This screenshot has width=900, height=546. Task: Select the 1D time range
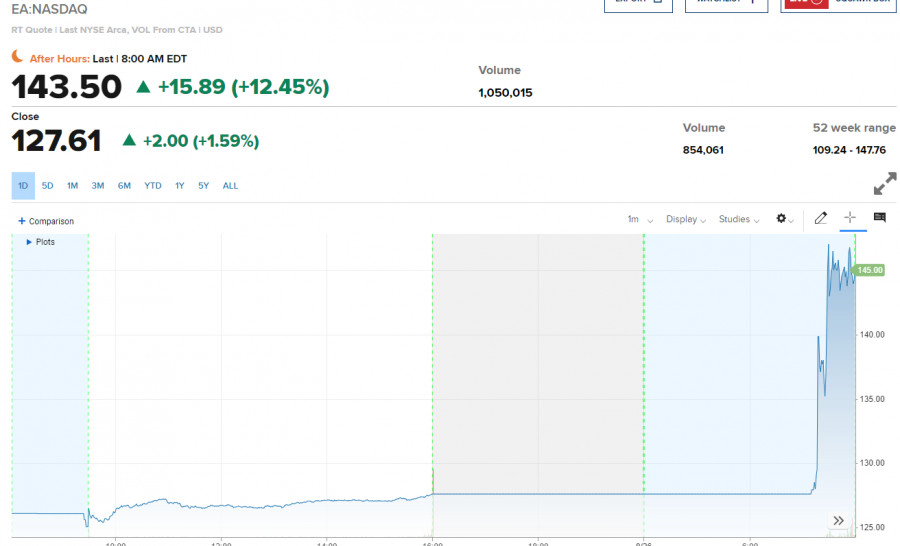(x=23, y=185)
